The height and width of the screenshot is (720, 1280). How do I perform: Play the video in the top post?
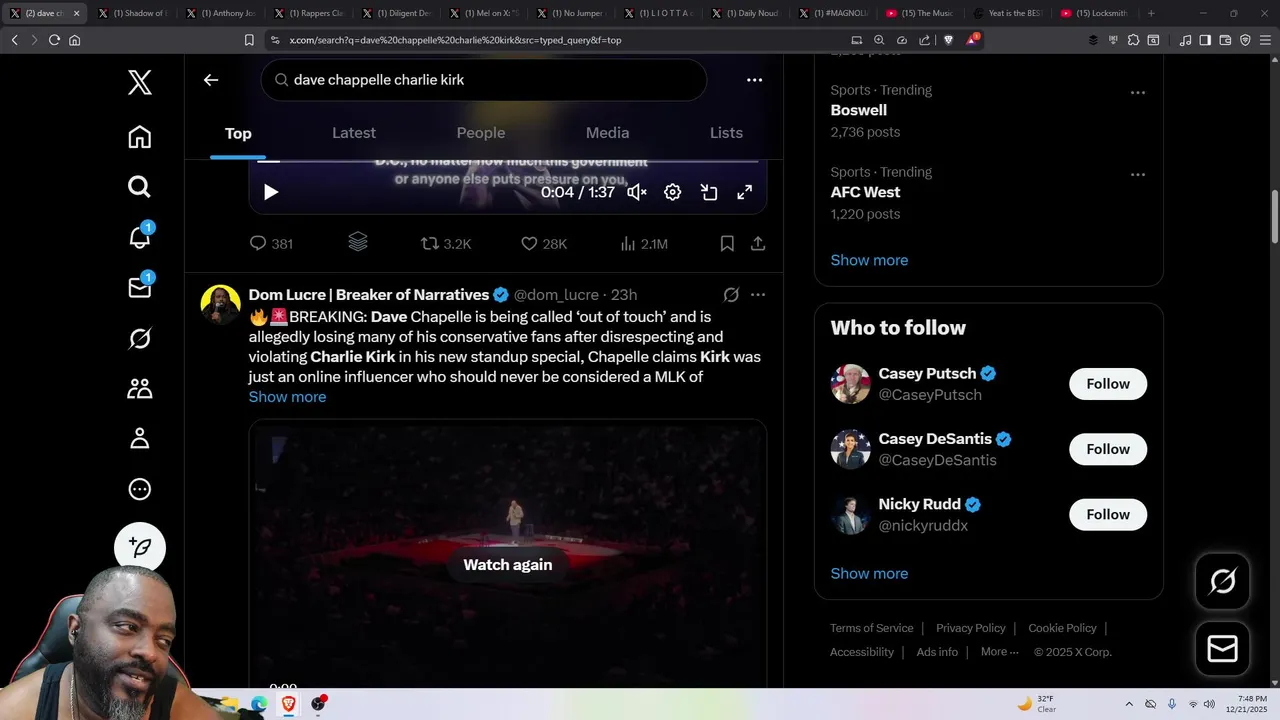271,192
